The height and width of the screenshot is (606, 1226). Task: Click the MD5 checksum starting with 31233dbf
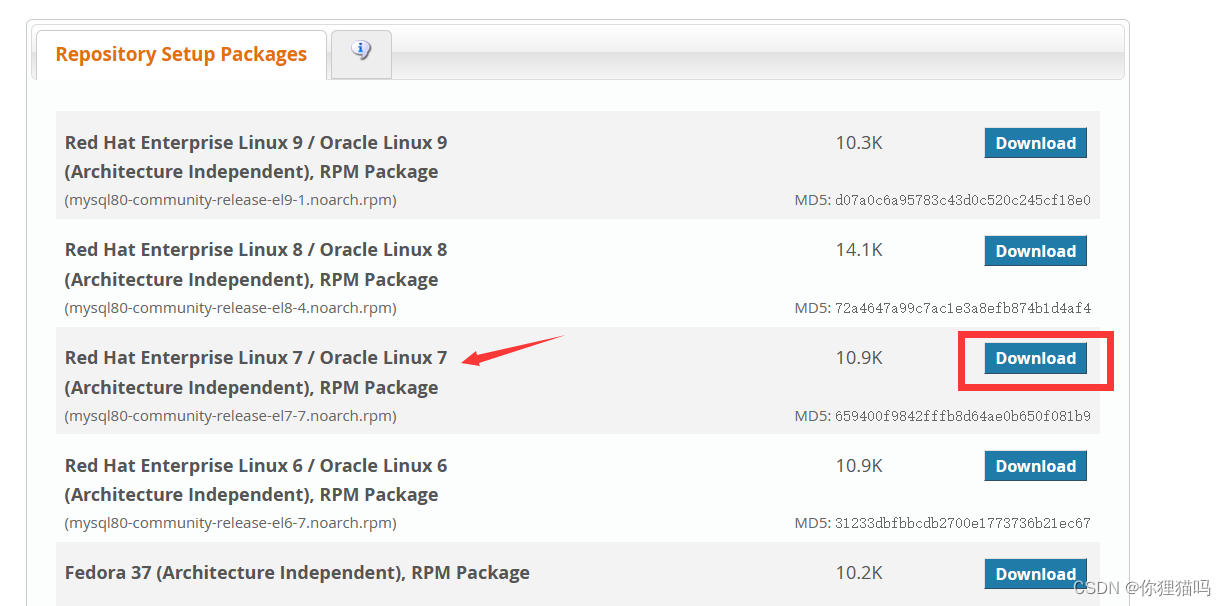point(962,523)
